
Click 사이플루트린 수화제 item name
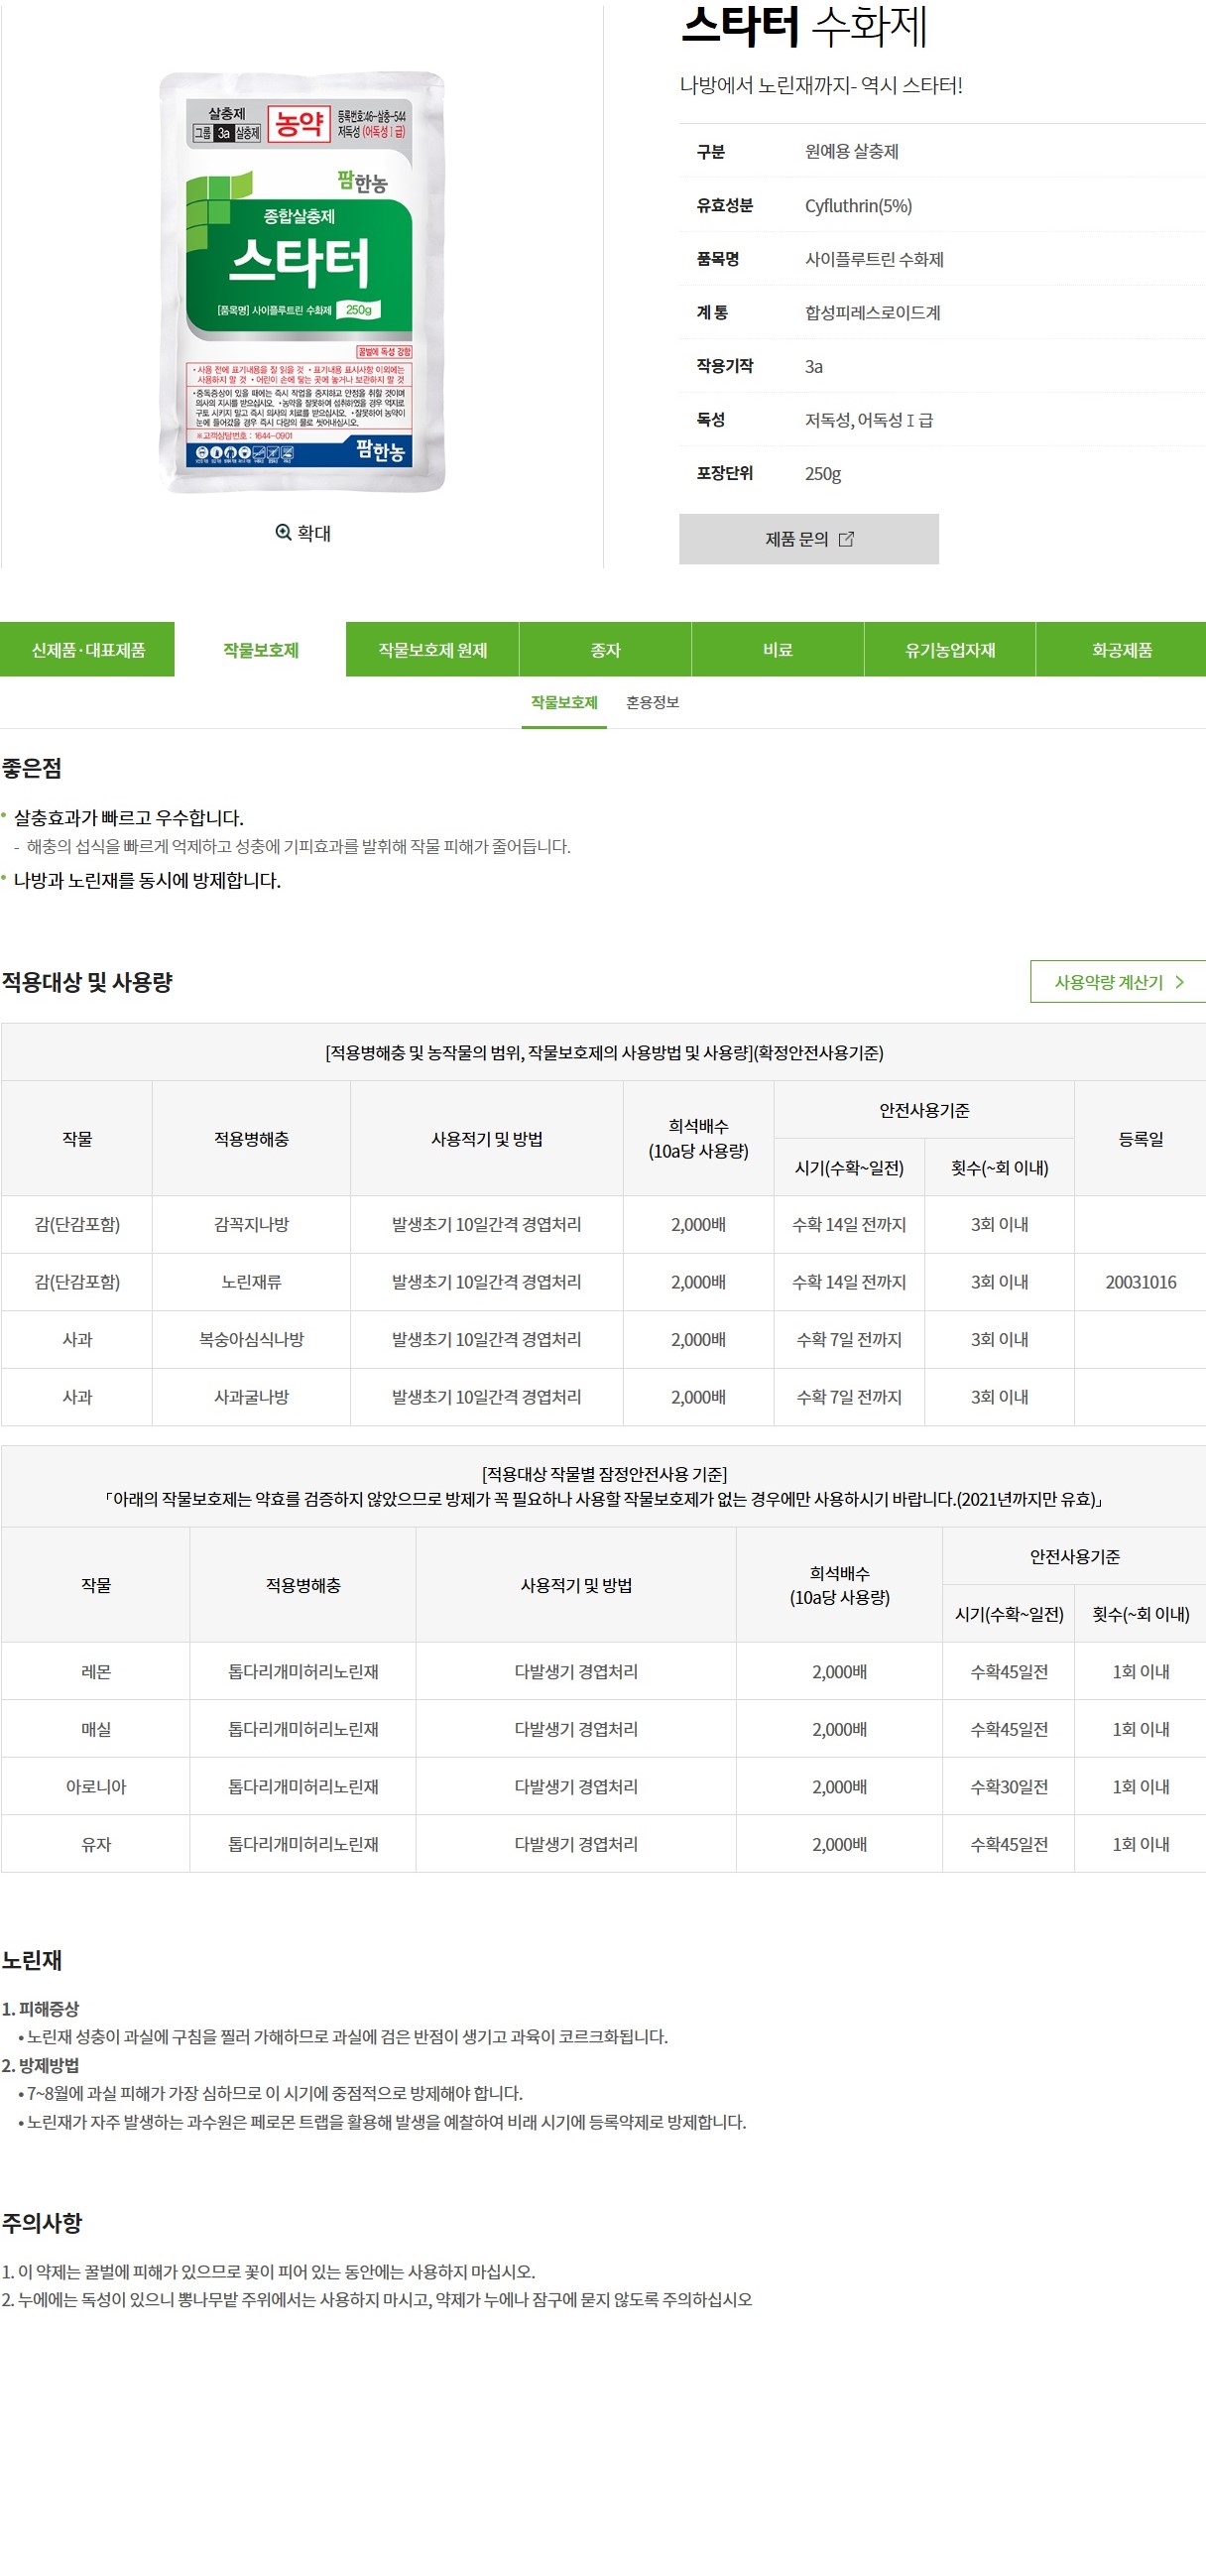(x=874, y=259)
